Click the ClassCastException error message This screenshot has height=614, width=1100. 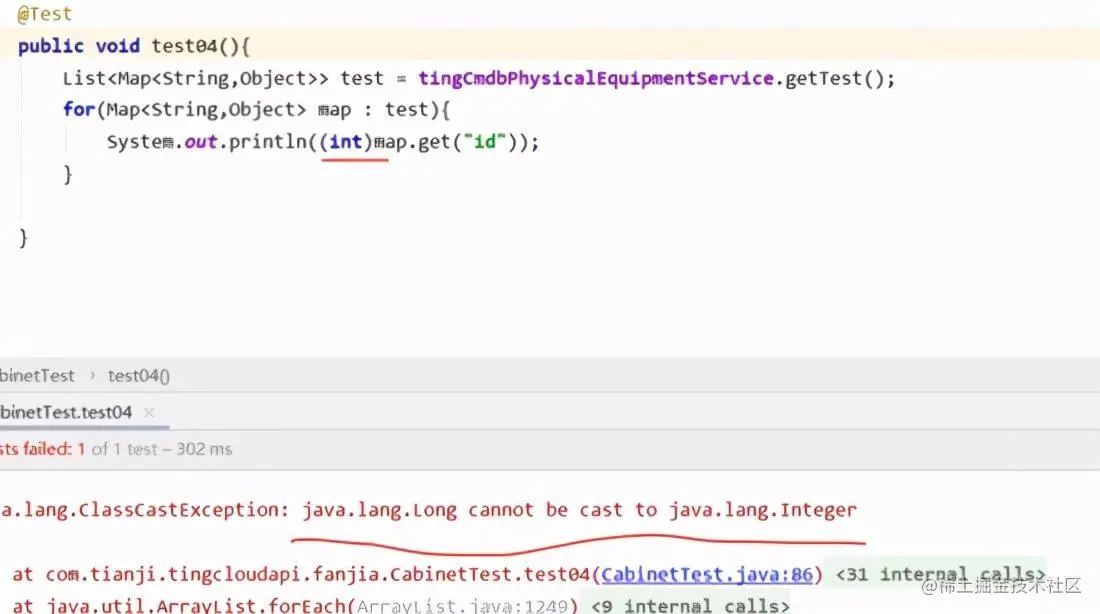click(x=430, y=510)
